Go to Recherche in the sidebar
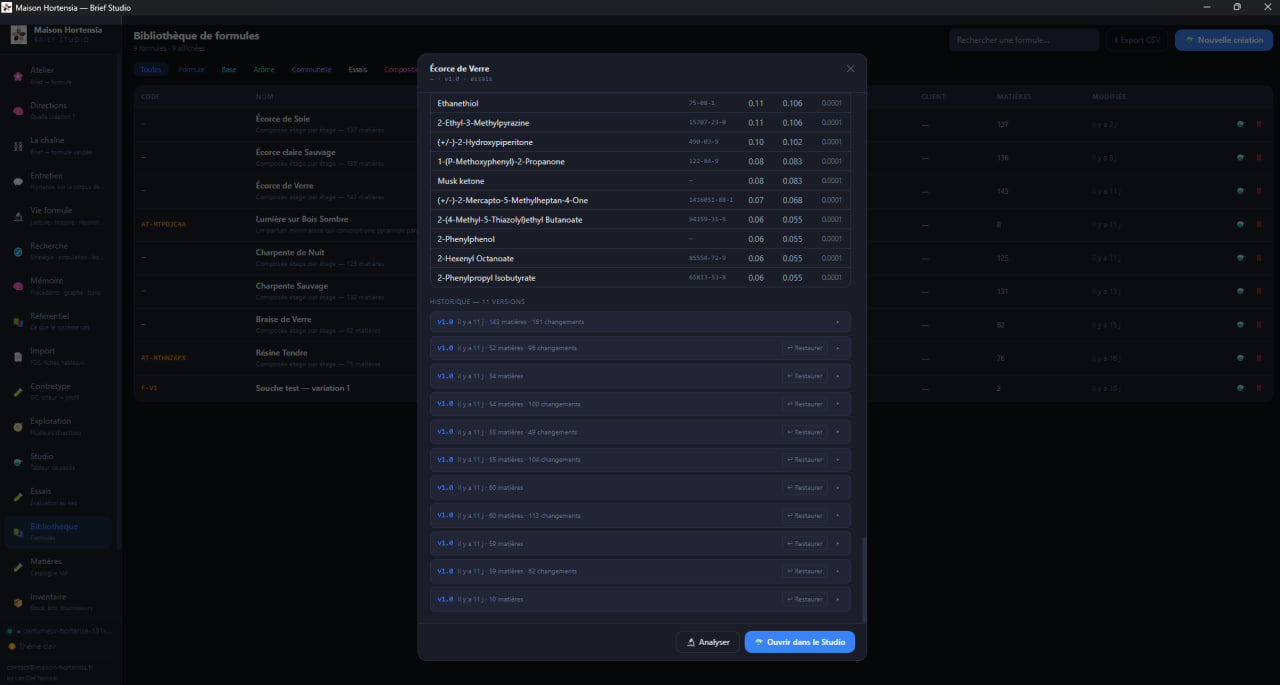The height and width of the screenshot is (685, 1280). [x=58, y=251]
